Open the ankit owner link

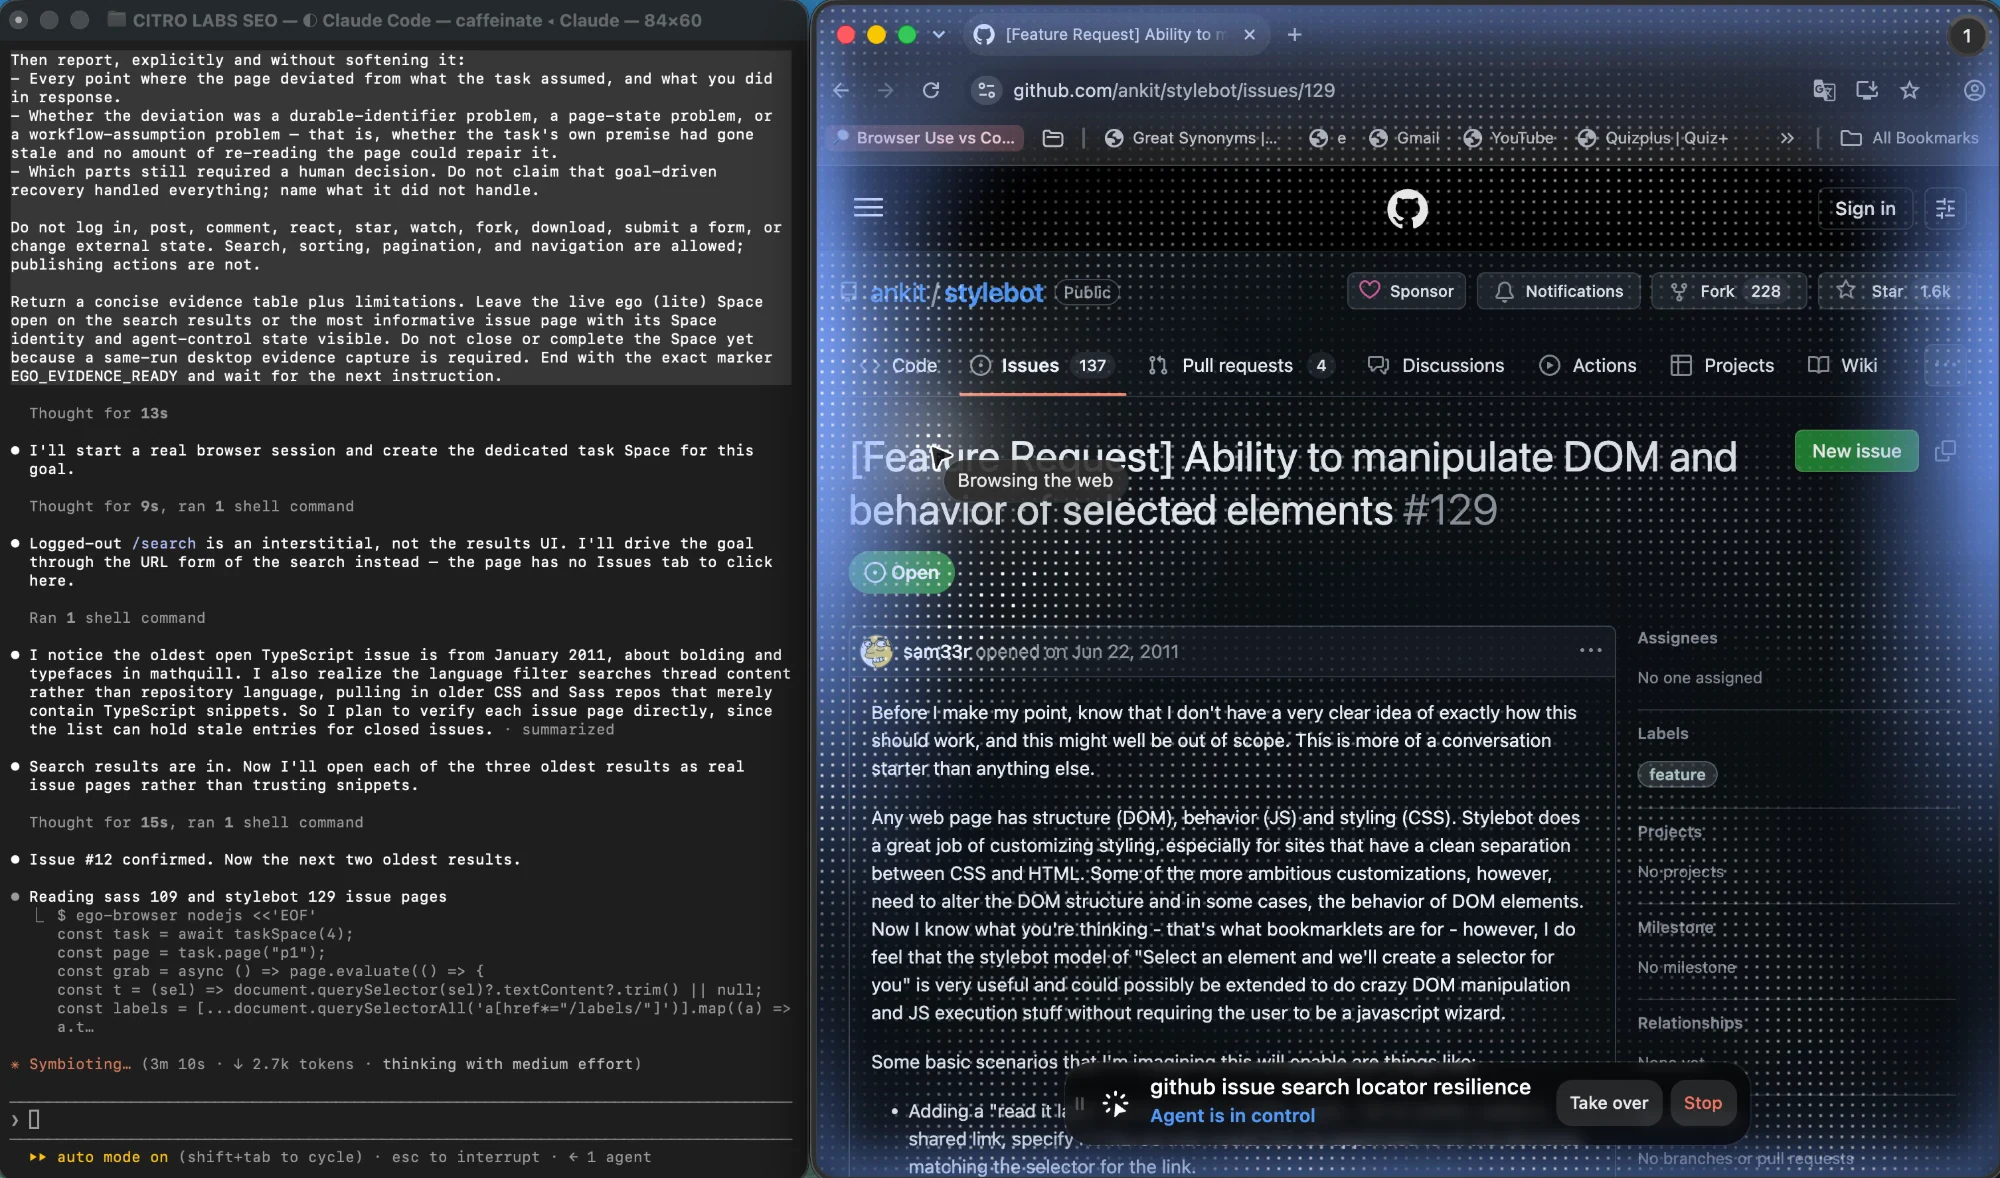898,293
